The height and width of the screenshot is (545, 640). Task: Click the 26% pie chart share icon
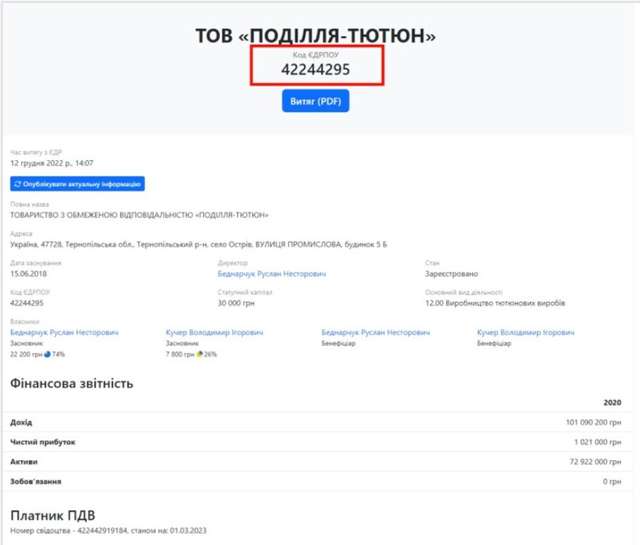tap(200, 354)
